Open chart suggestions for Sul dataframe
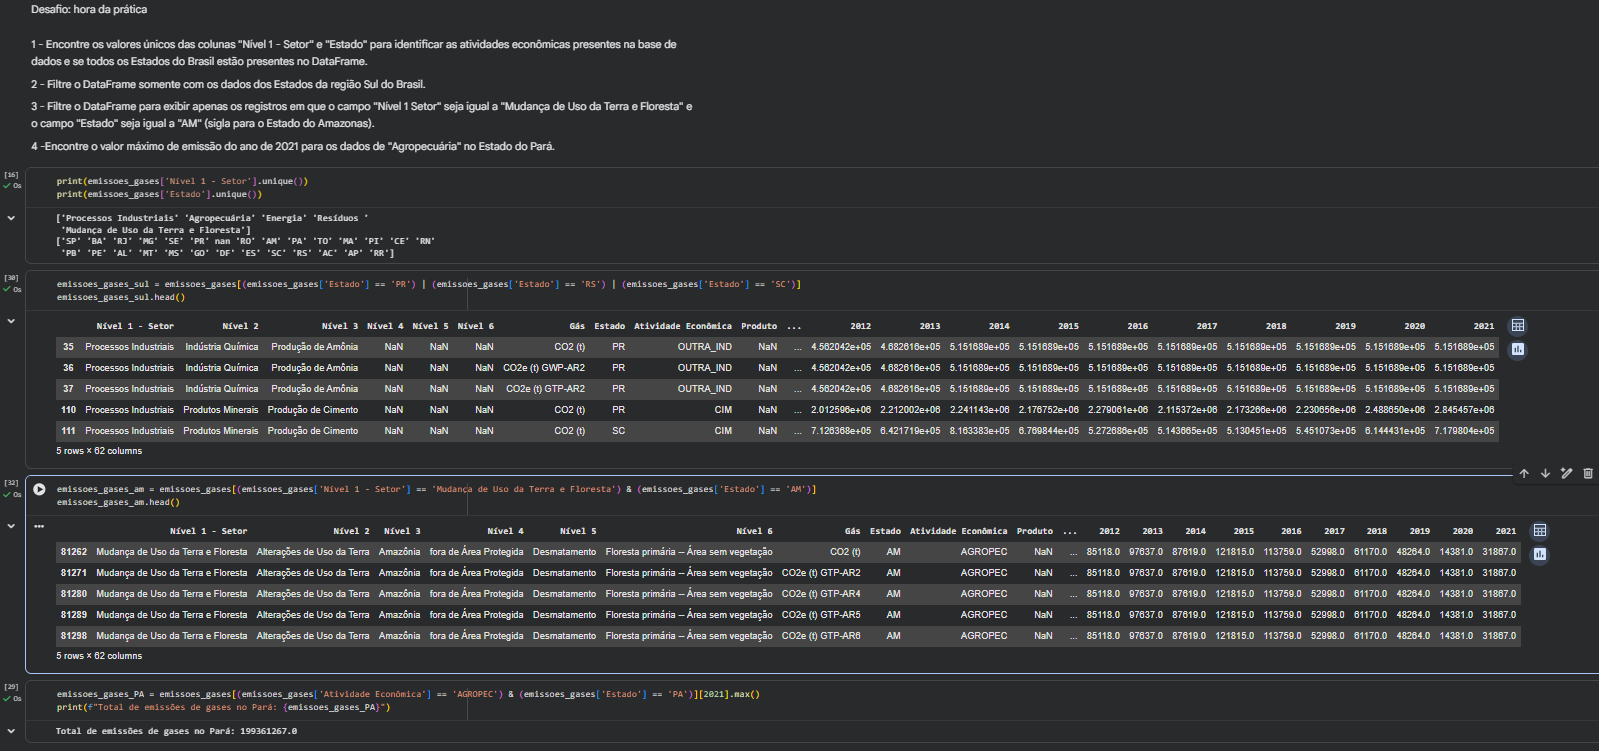This screenshot has width=1599, height=751. coord(1518,349)
